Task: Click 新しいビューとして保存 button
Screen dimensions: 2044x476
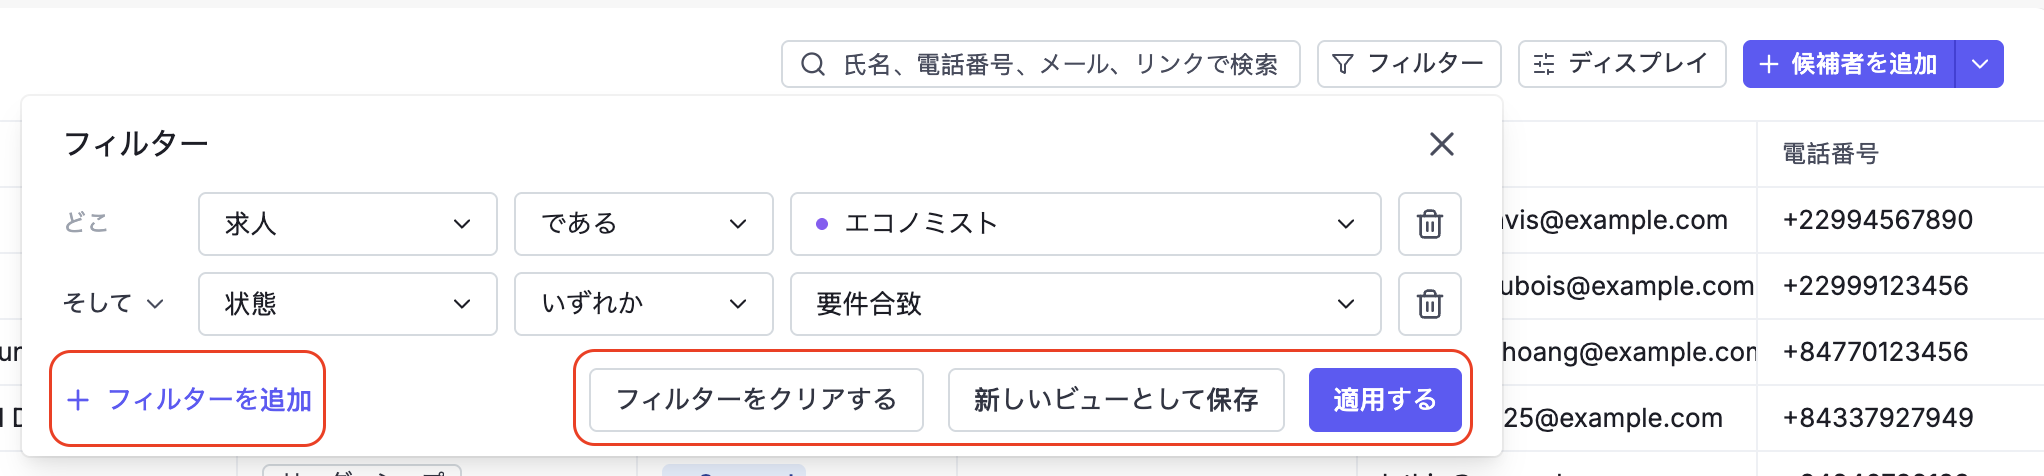Action: pos(1116,400)
